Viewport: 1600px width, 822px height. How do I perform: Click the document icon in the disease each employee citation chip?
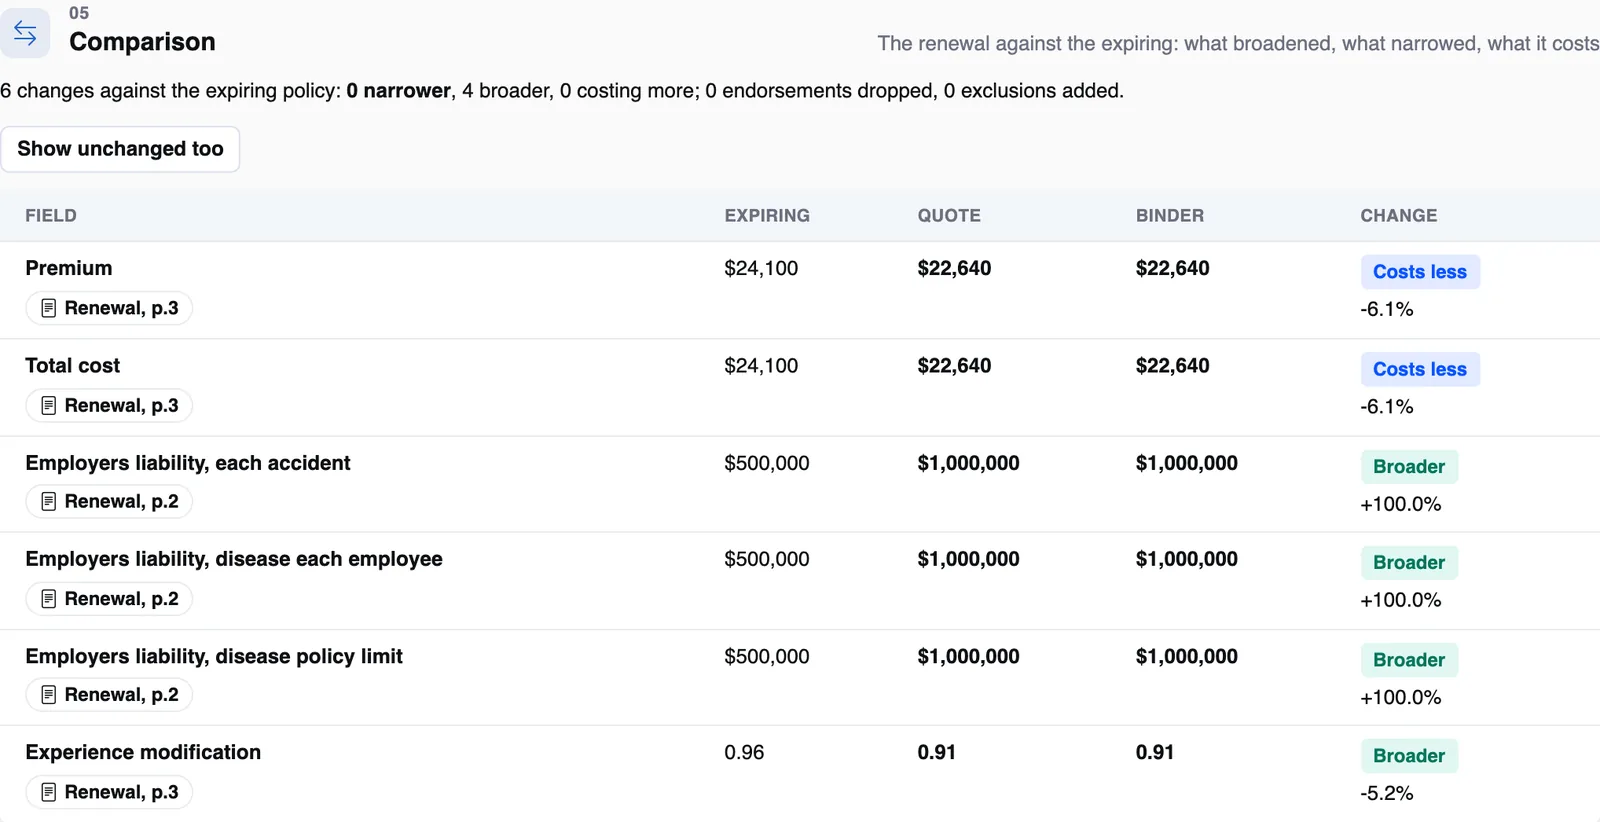(48, 598)
